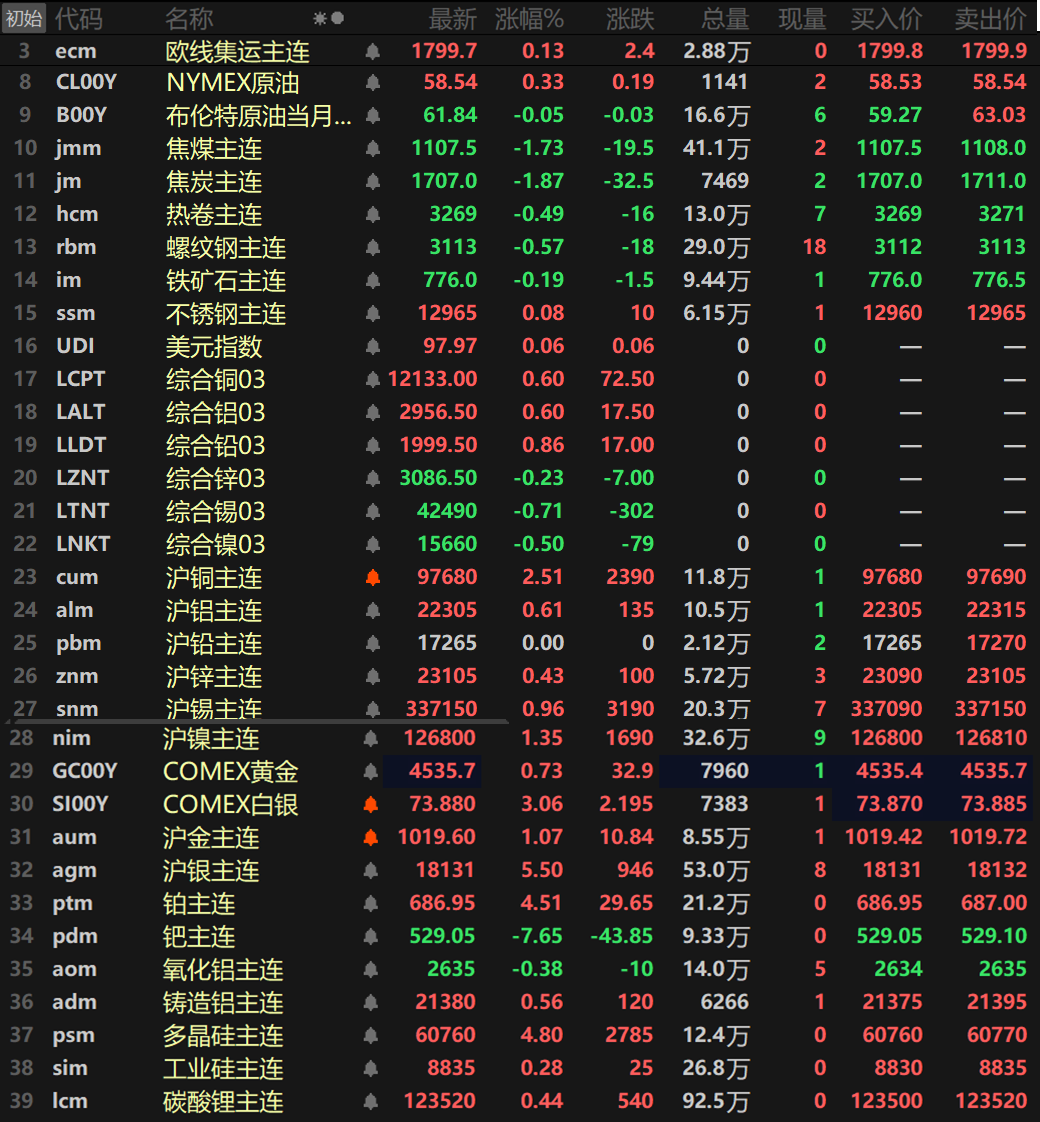Select the 综合锡03 row name
Image resolution: width=1040 pixels, height=1122 pixels.
click(215, 512)
